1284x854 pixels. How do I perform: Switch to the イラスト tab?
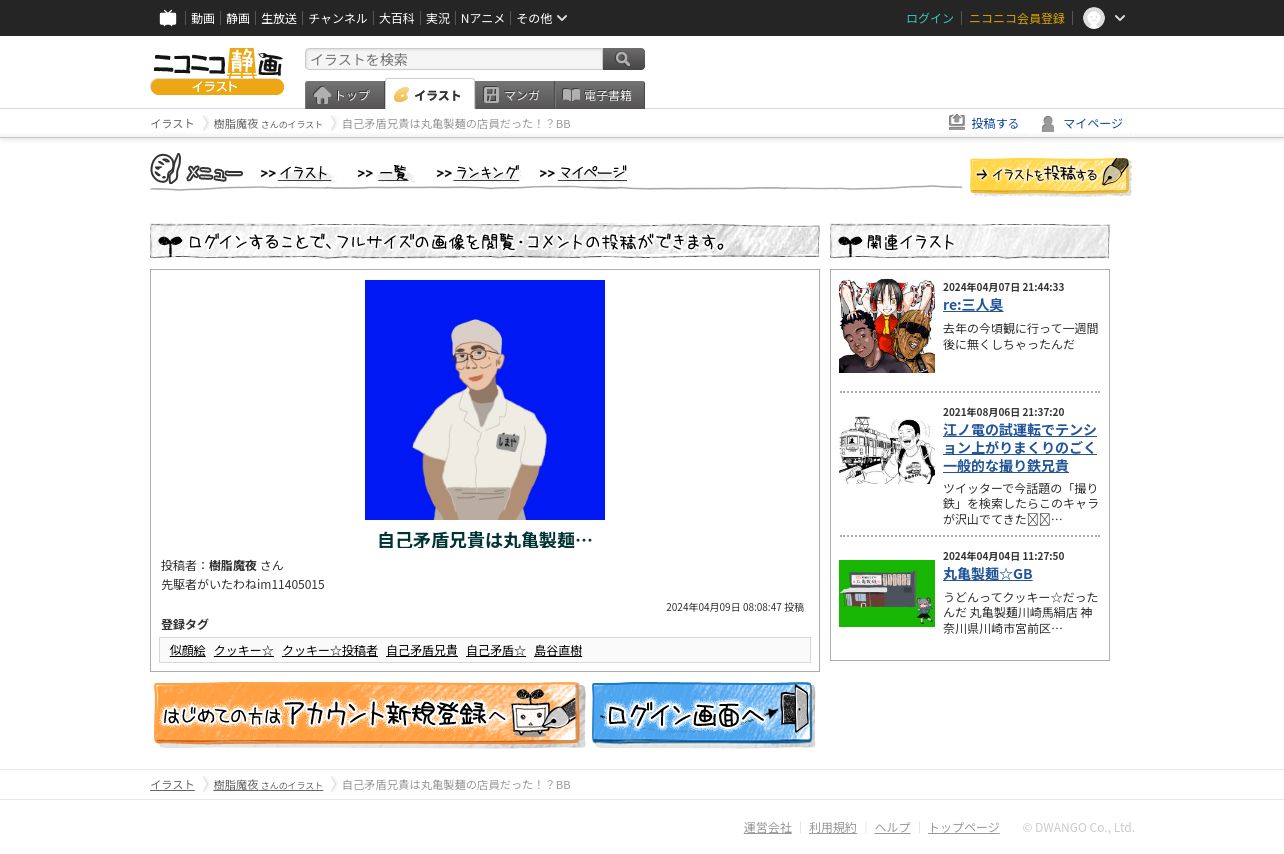pyautogui.click(x=430, y=95)
